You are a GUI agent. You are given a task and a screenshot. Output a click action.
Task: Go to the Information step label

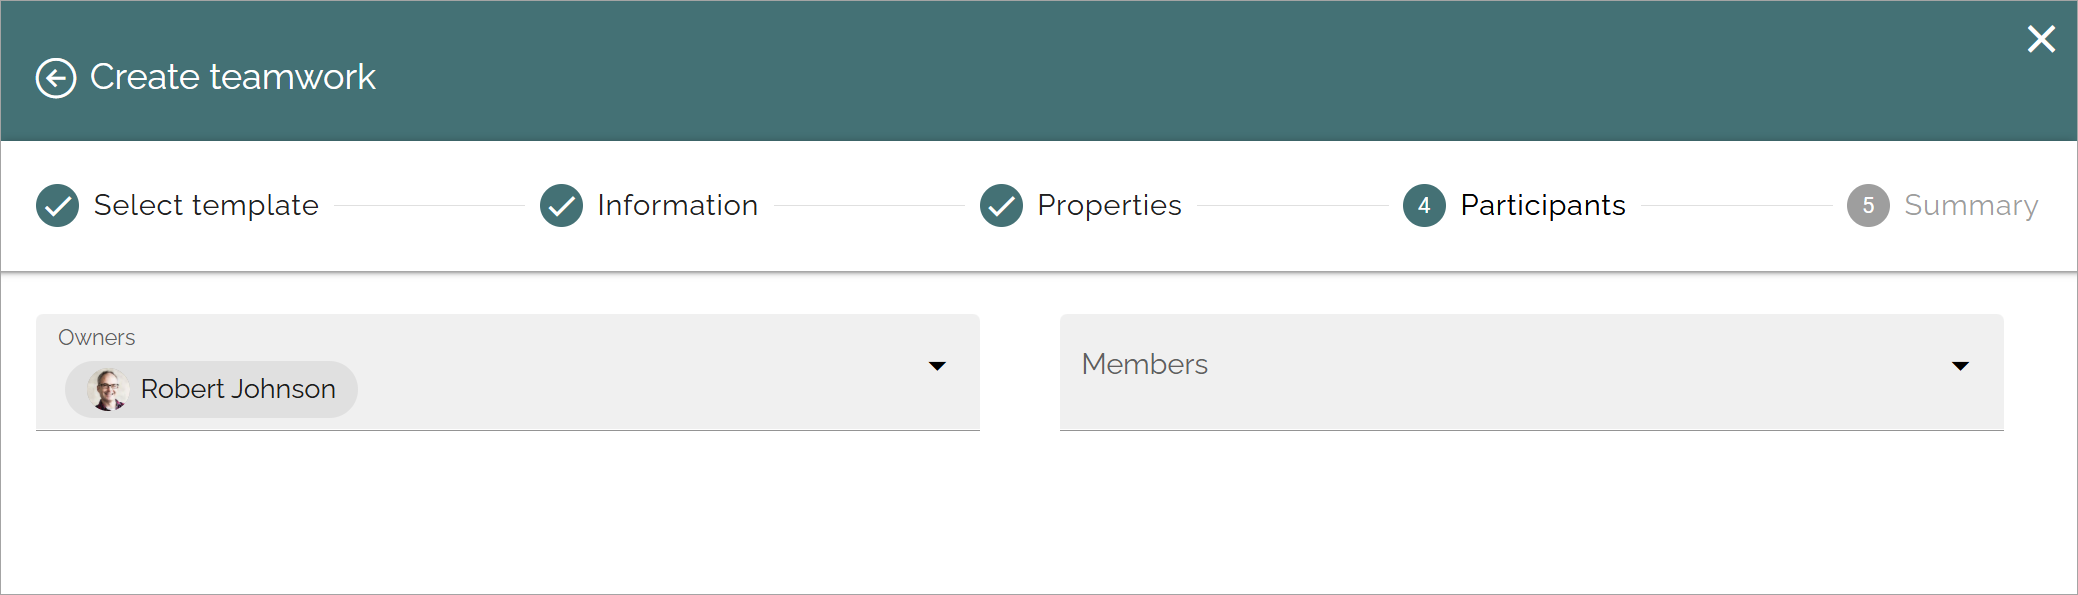click(x=678, y=205)
